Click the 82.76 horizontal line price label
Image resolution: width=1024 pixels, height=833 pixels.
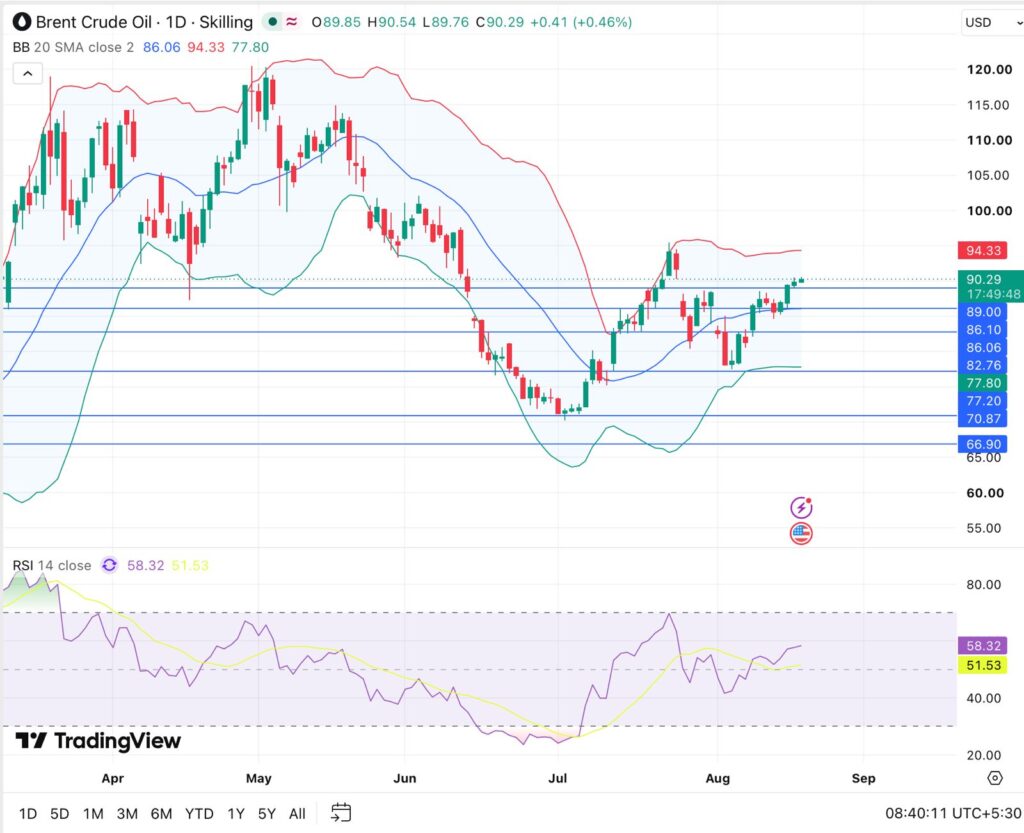click(983, 366)
